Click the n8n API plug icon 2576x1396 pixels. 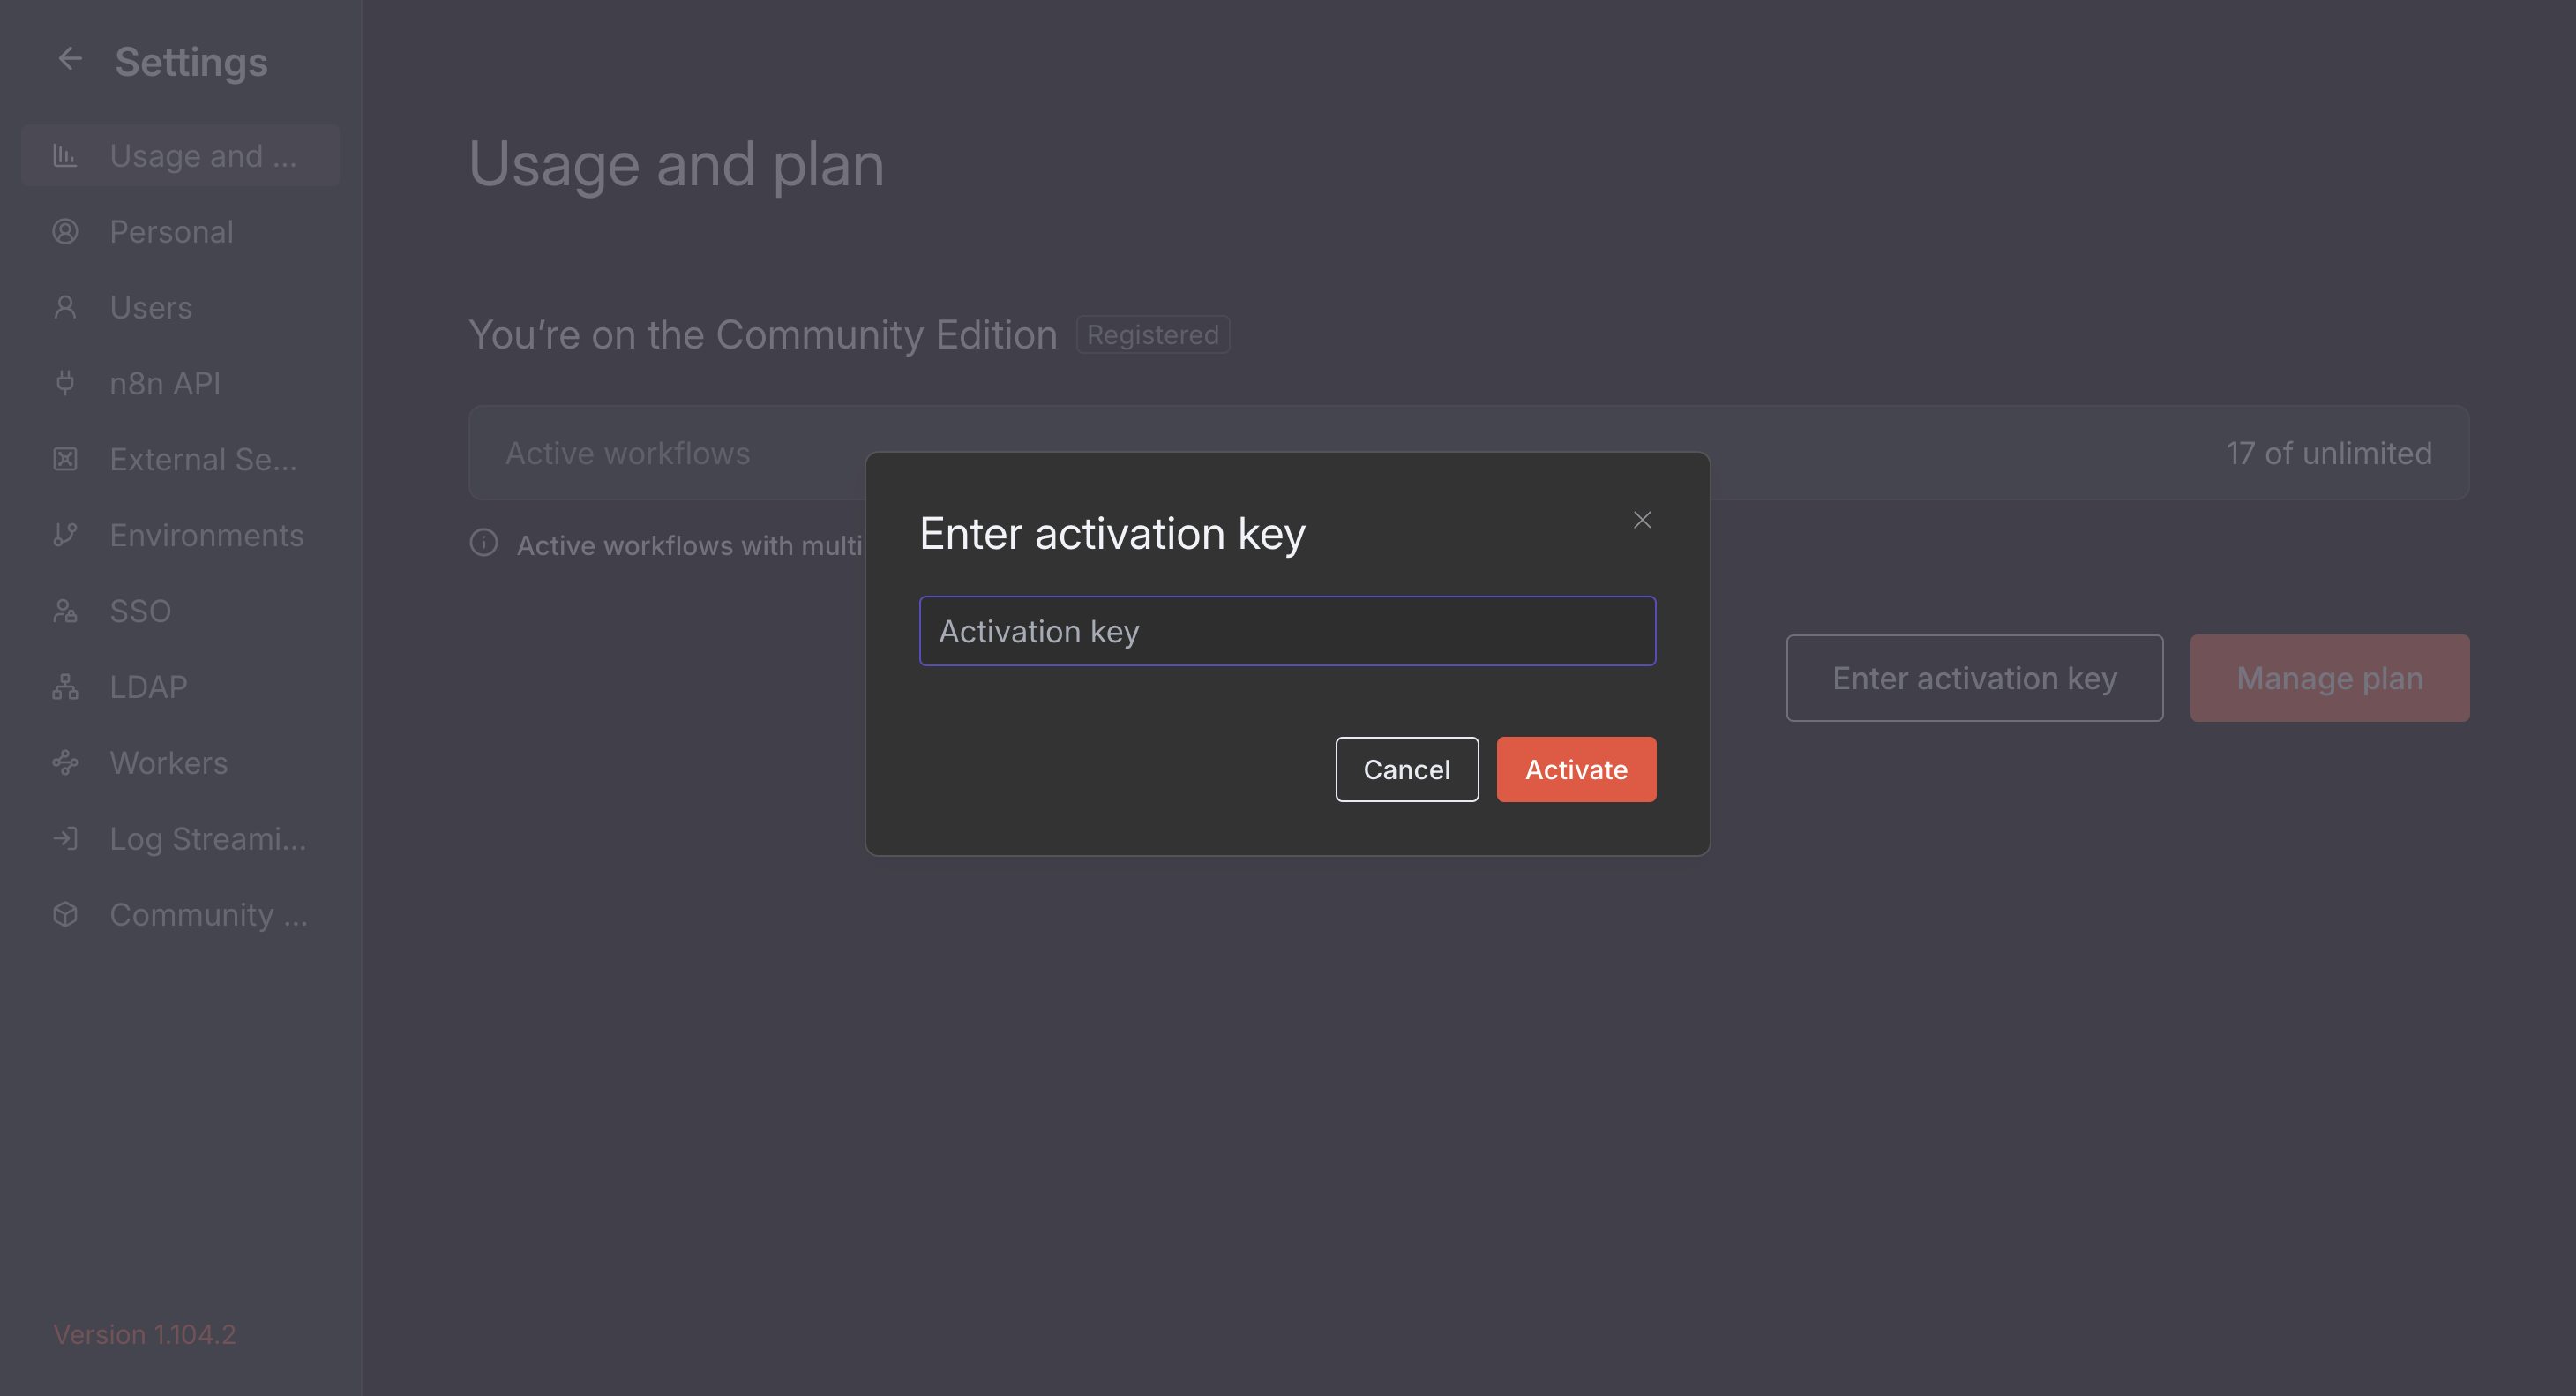(65, 383)
